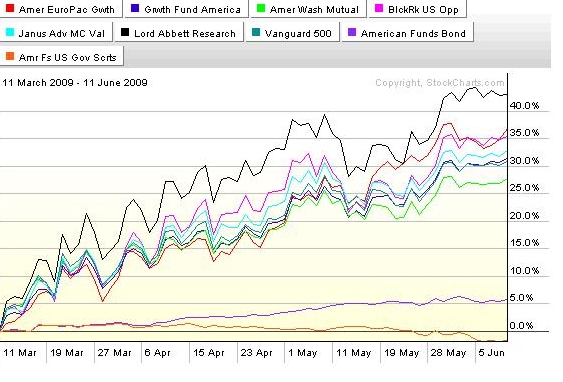Click the red Amer EuroPac Gwth color swatch
The image size is (563, 382).
10,8
